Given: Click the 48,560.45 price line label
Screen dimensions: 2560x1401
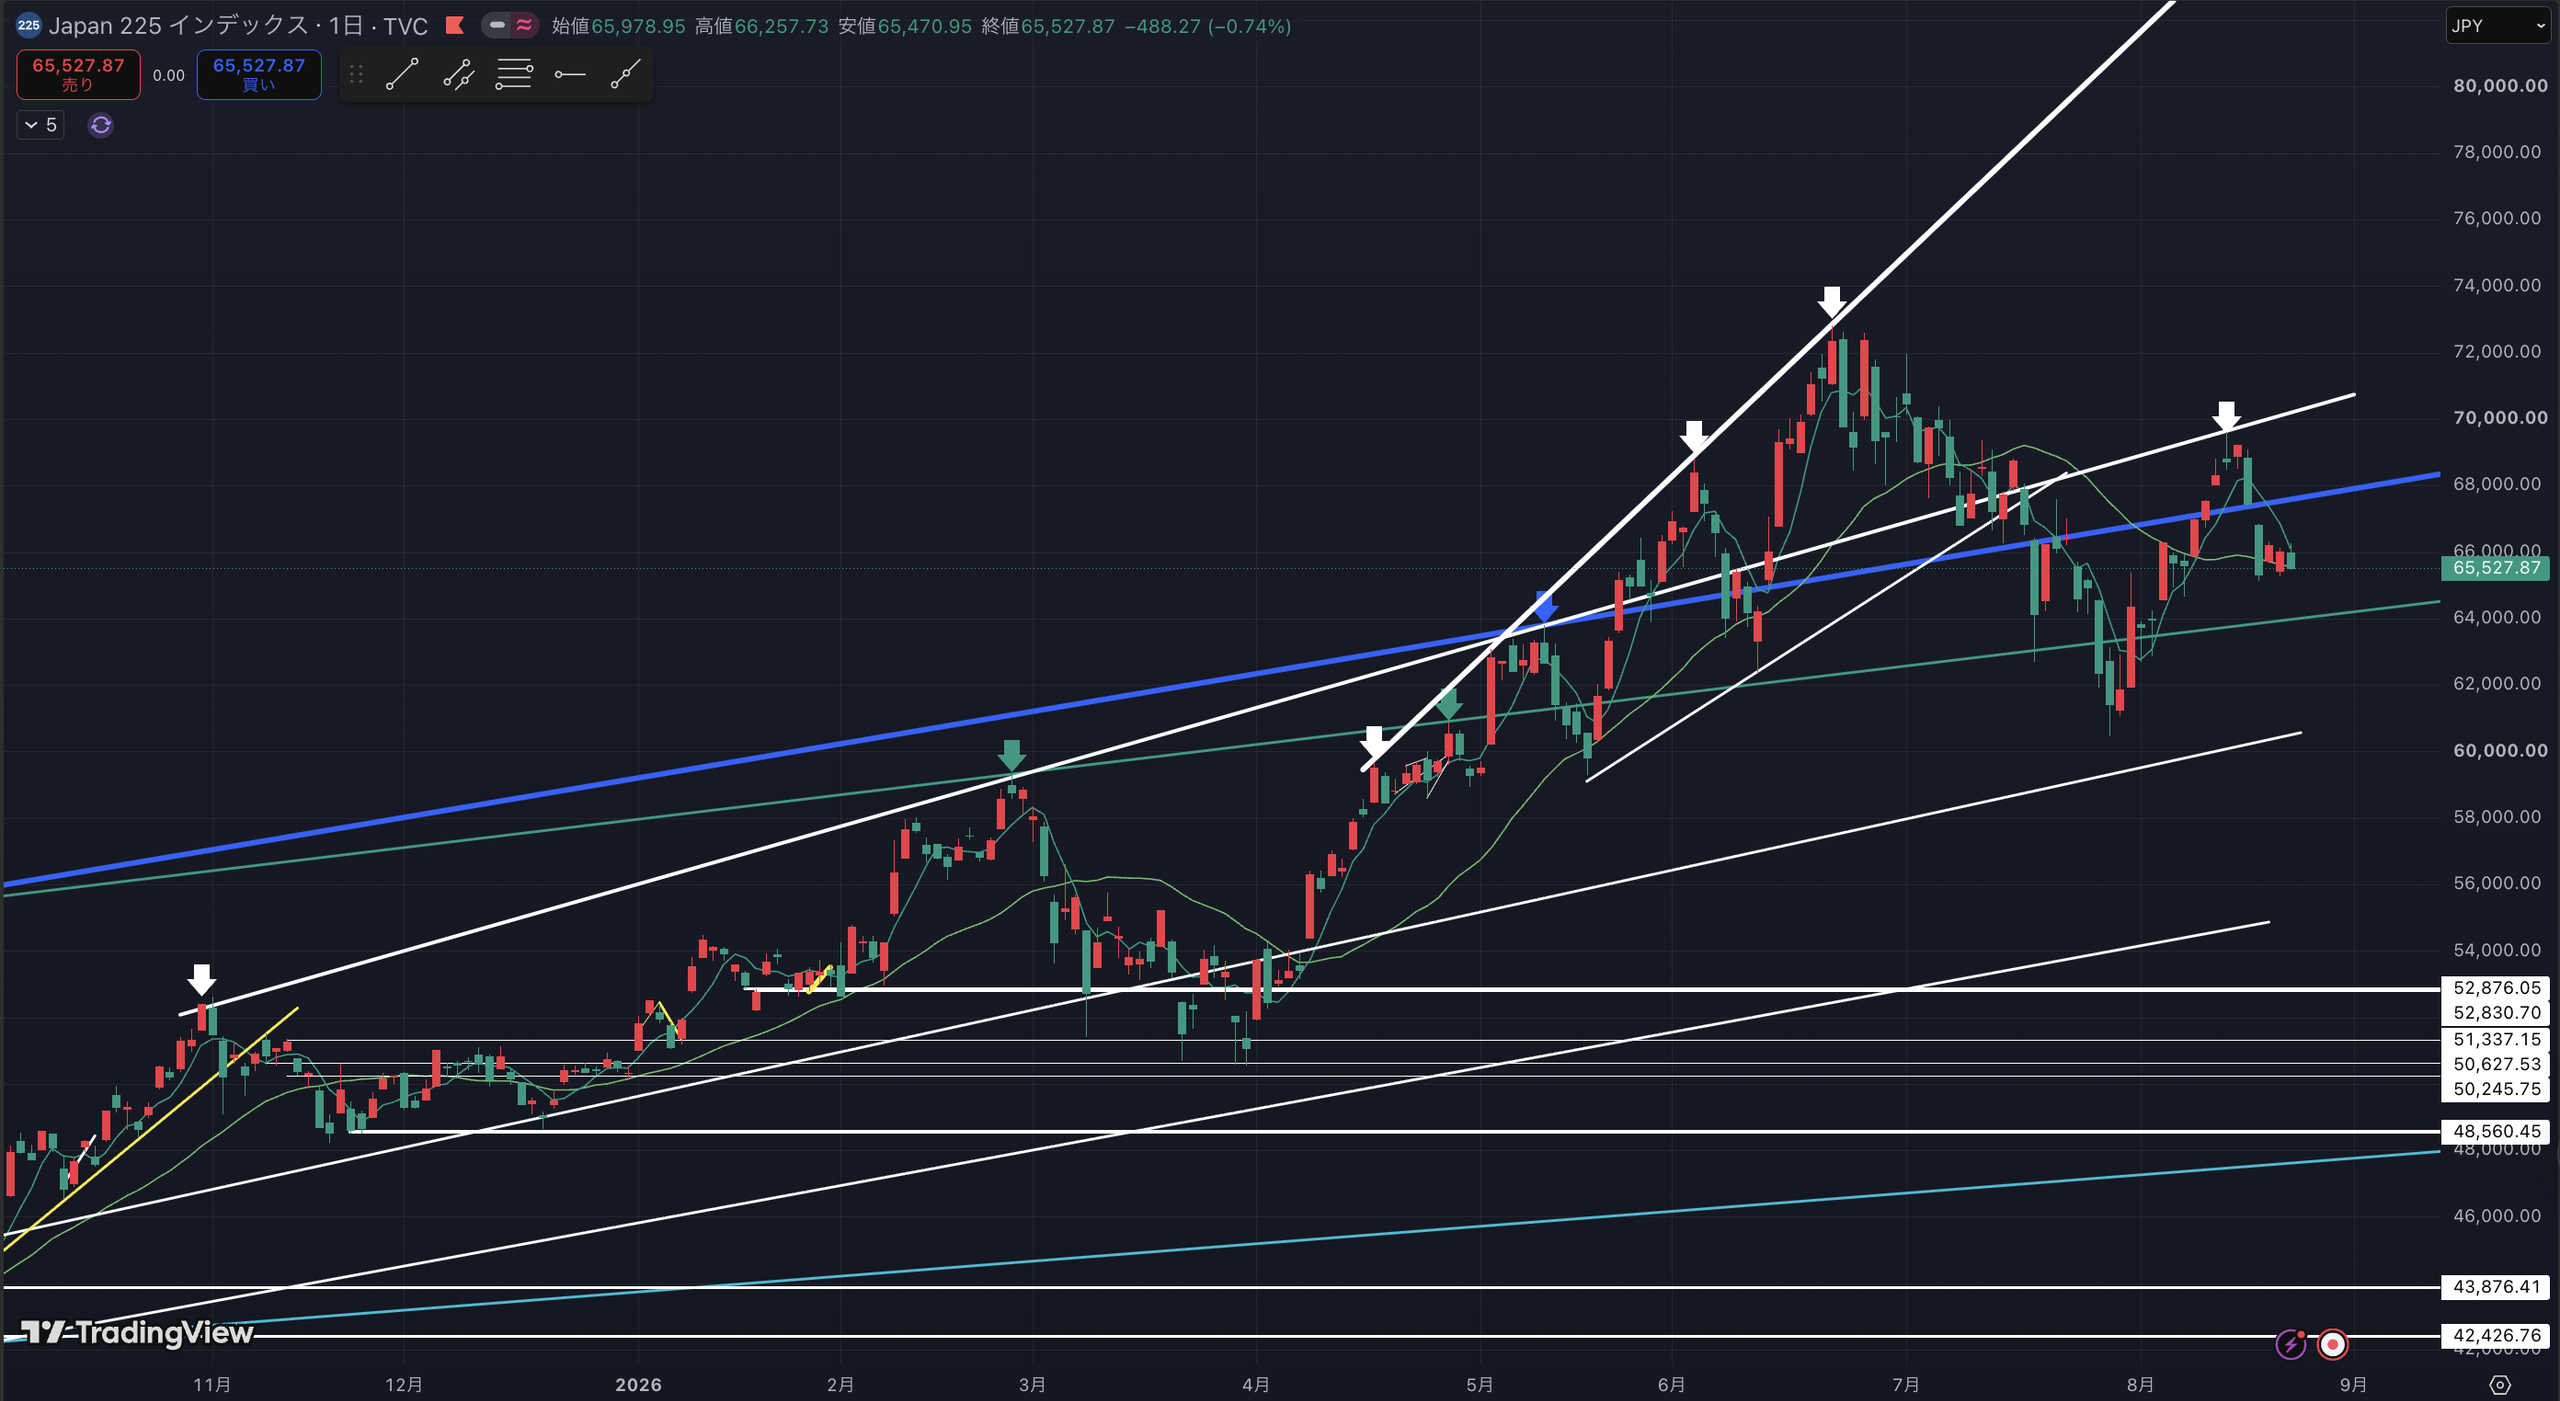Looking at the screenshot, I should point(2497,1132).
